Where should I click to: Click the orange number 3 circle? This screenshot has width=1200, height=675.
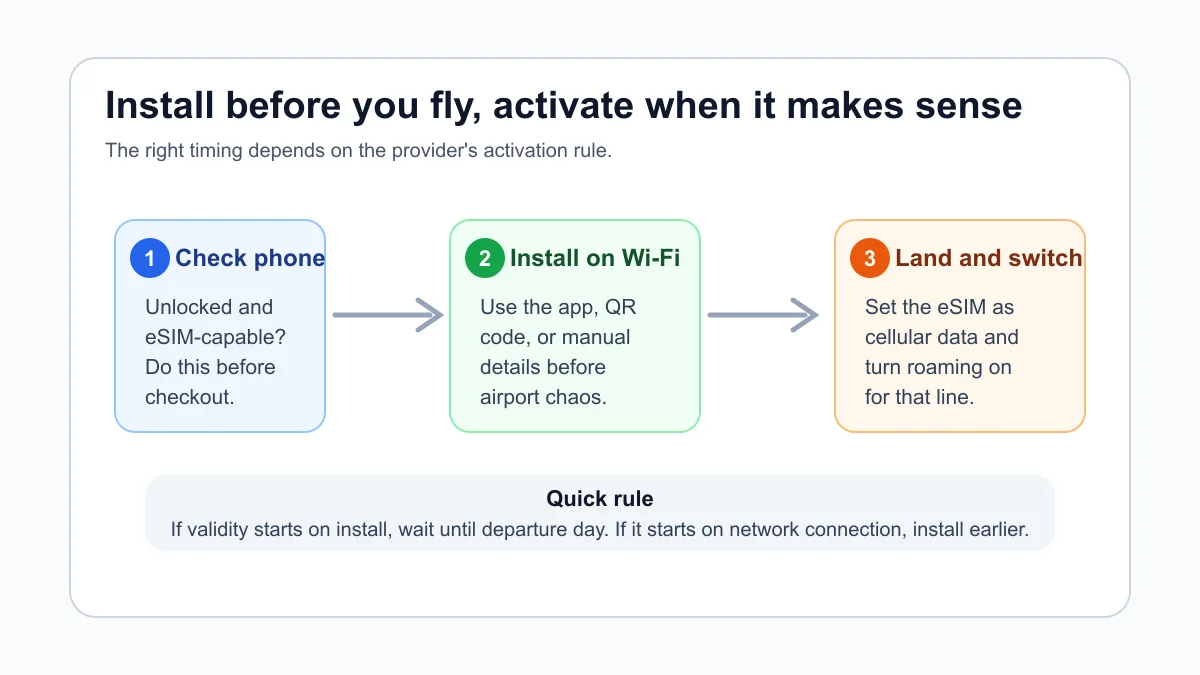(x=870, y=259)
